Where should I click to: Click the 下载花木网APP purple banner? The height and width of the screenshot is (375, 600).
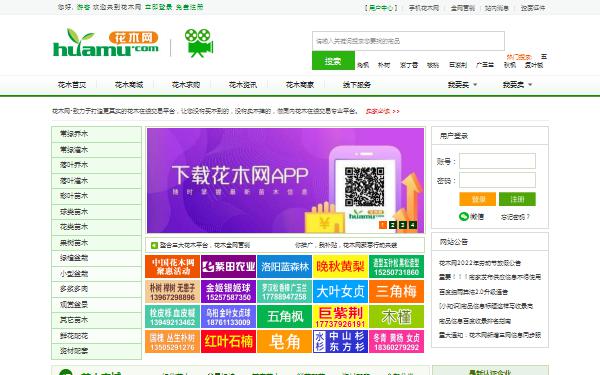point(285,180)
